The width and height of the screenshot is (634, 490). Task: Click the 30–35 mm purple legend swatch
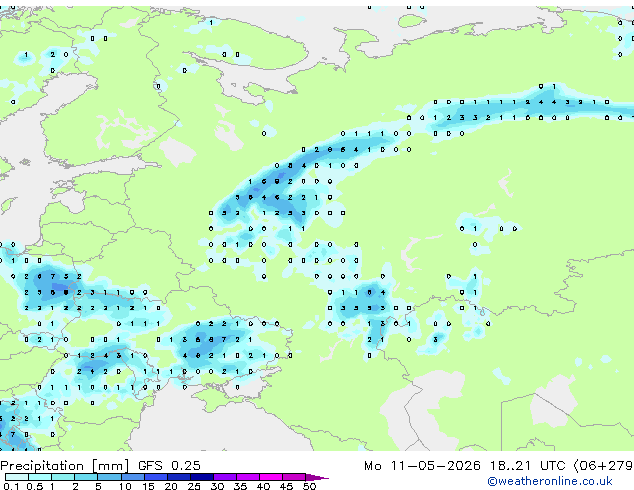pyautogui.click(x=224, y=477)
